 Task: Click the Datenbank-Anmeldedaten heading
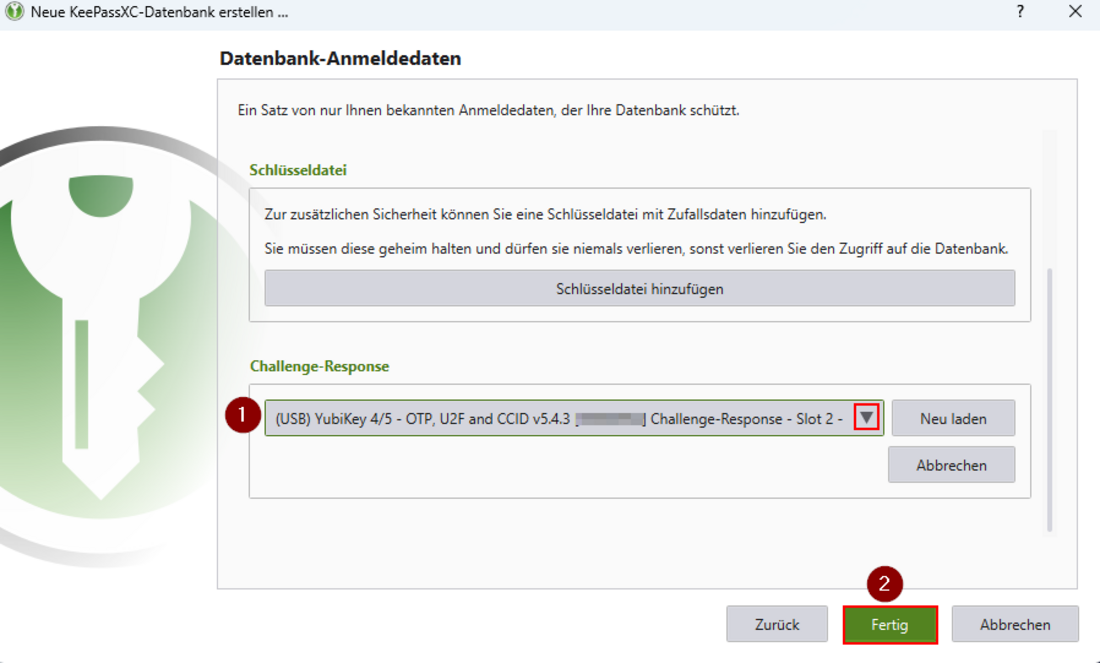click(340, 58)
